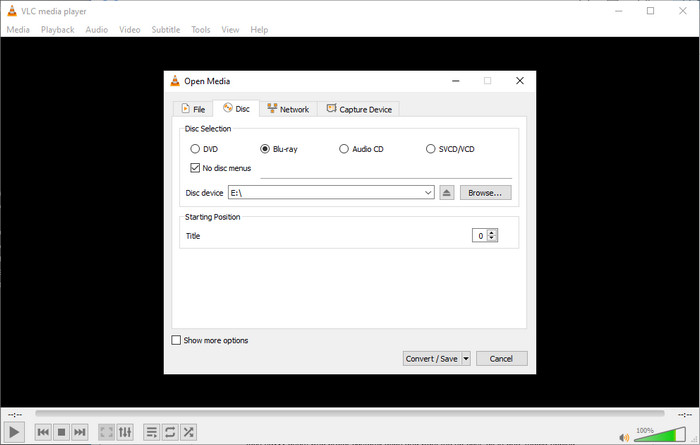Click remaining time label at right of seek bar
The height and width of the screenshot is (445, 700).
point(684,415)
